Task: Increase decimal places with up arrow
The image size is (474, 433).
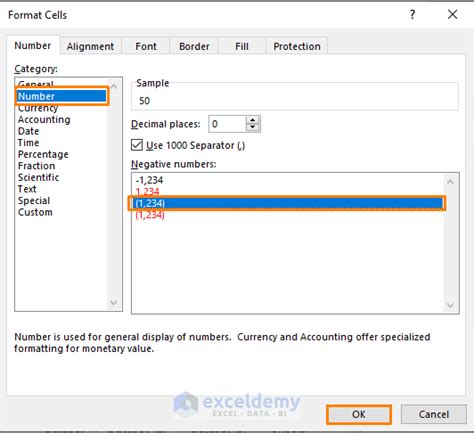Action: pyautogui.click(x=253, y=120)
